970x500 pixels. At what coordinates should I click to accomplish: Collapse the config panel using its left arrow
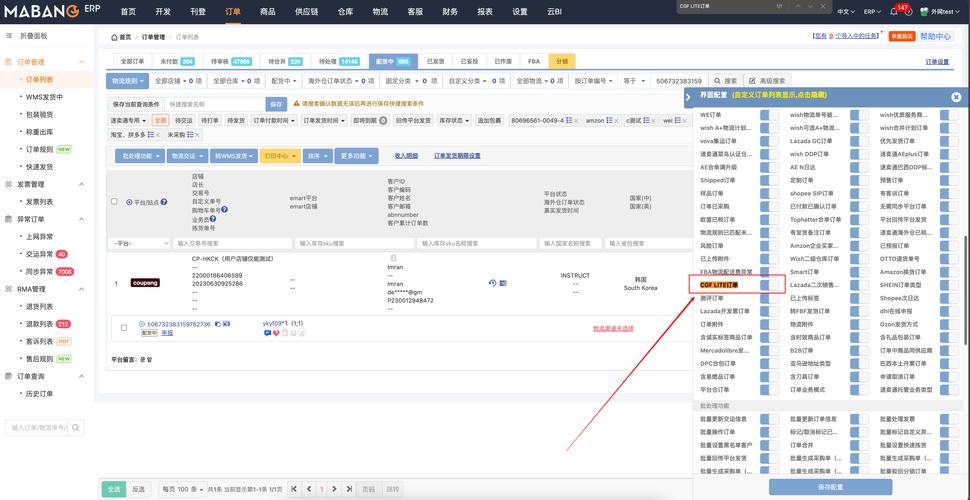[x=688, y=97]
